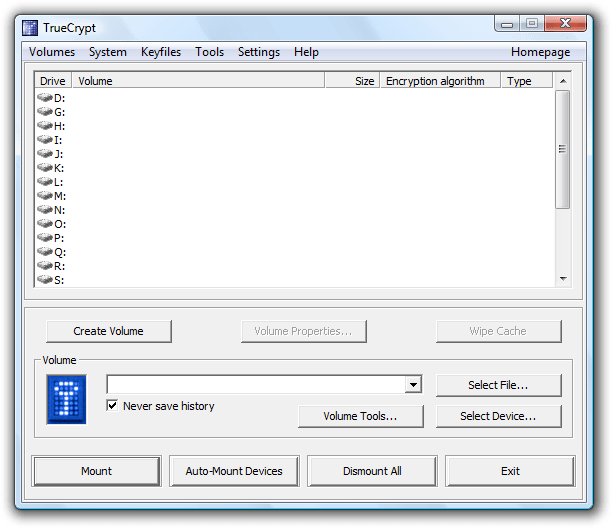Click the drive icon next to P:
Screen dimensions: 612x528
(45, 238)
